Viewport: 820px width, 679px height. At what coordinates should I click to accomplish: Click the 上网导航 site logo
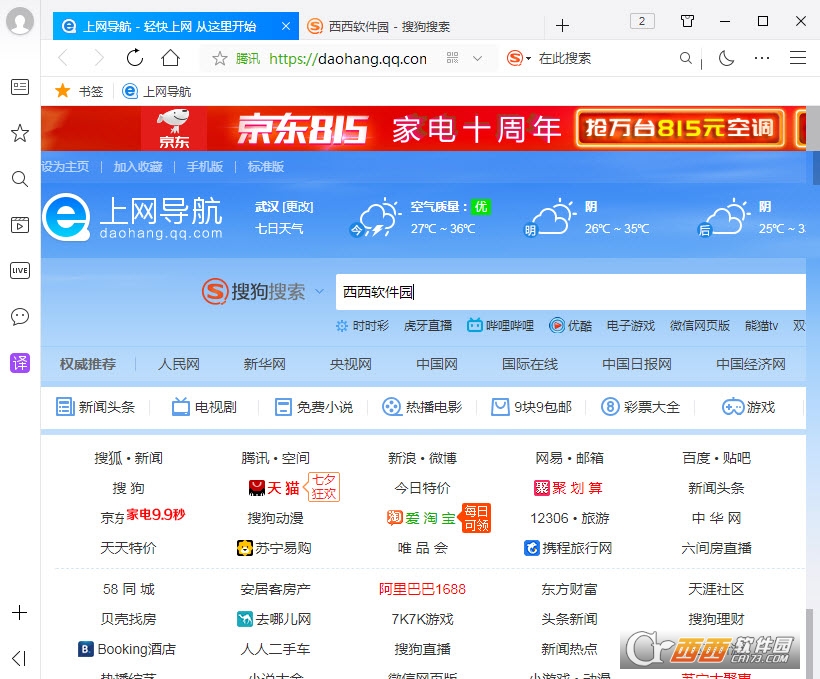(x=133, y=218)
